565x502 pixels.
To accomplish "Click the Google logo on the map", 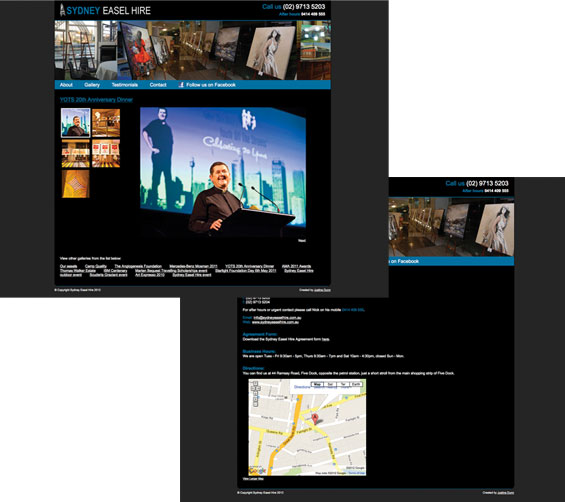I will [257, 471].
